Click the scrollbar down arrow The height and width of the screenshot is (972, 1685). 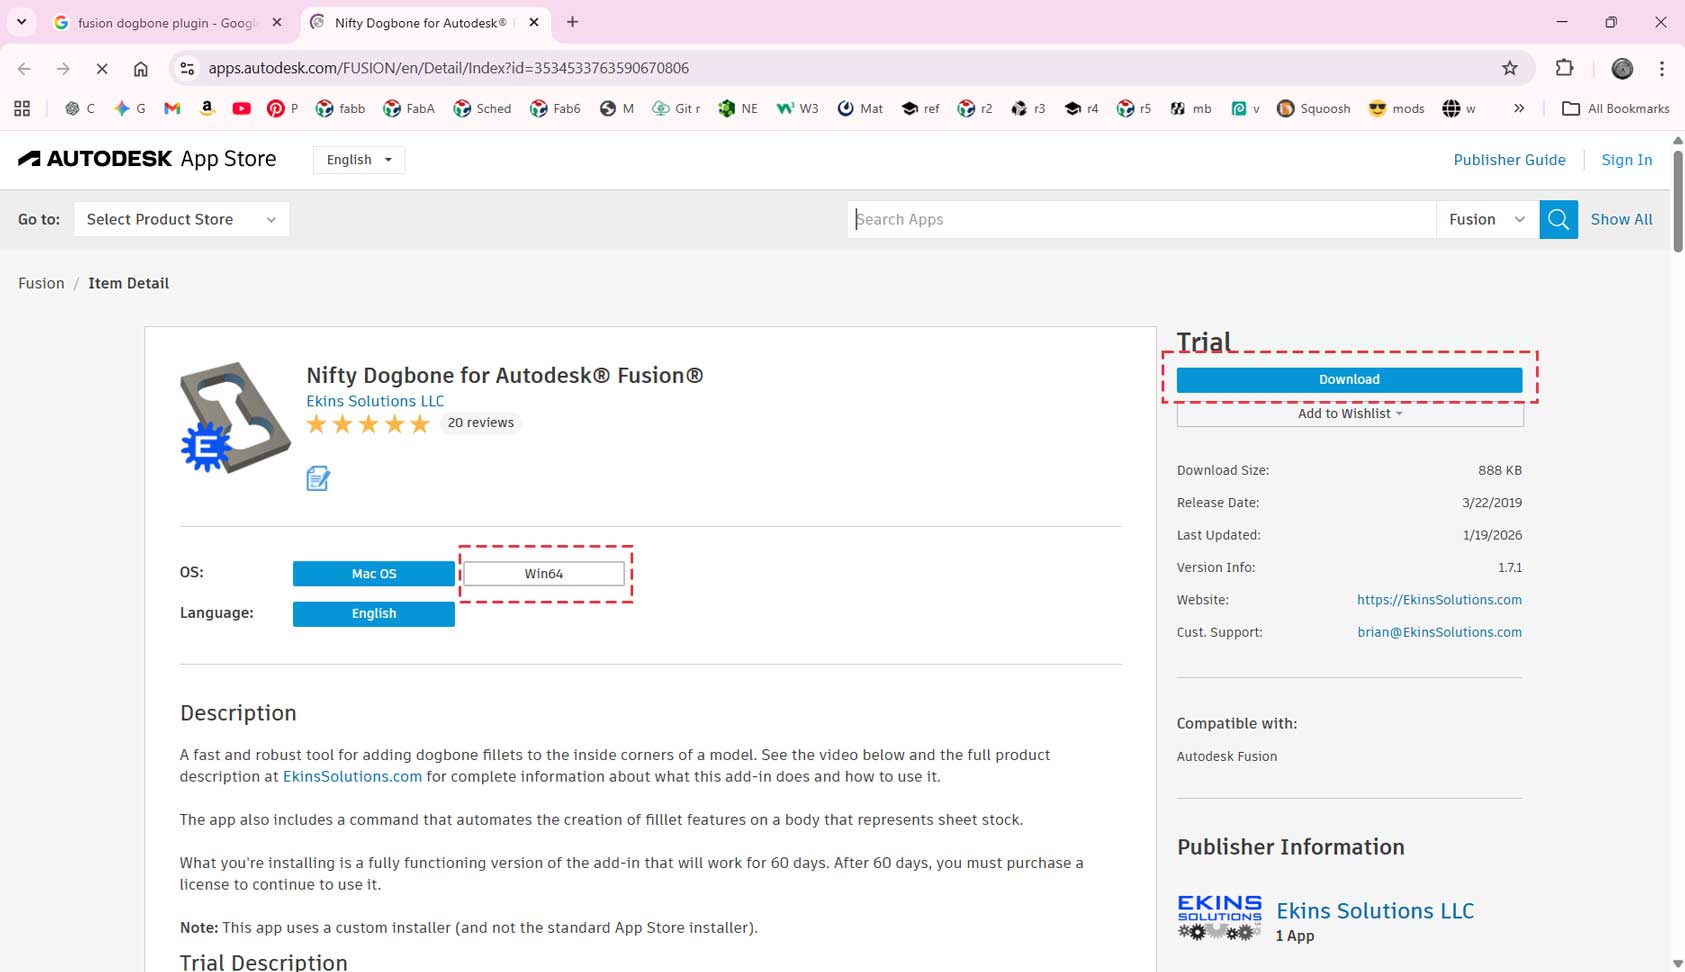[x=1678, y=964]
